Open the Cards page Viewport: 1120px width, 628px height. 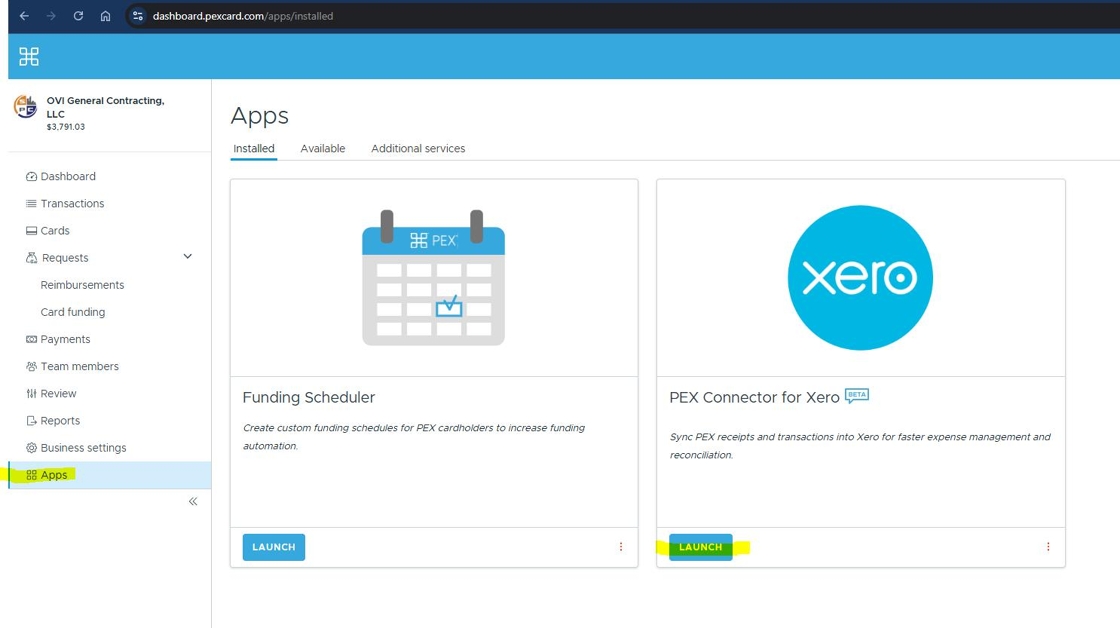tap(55, 231)
